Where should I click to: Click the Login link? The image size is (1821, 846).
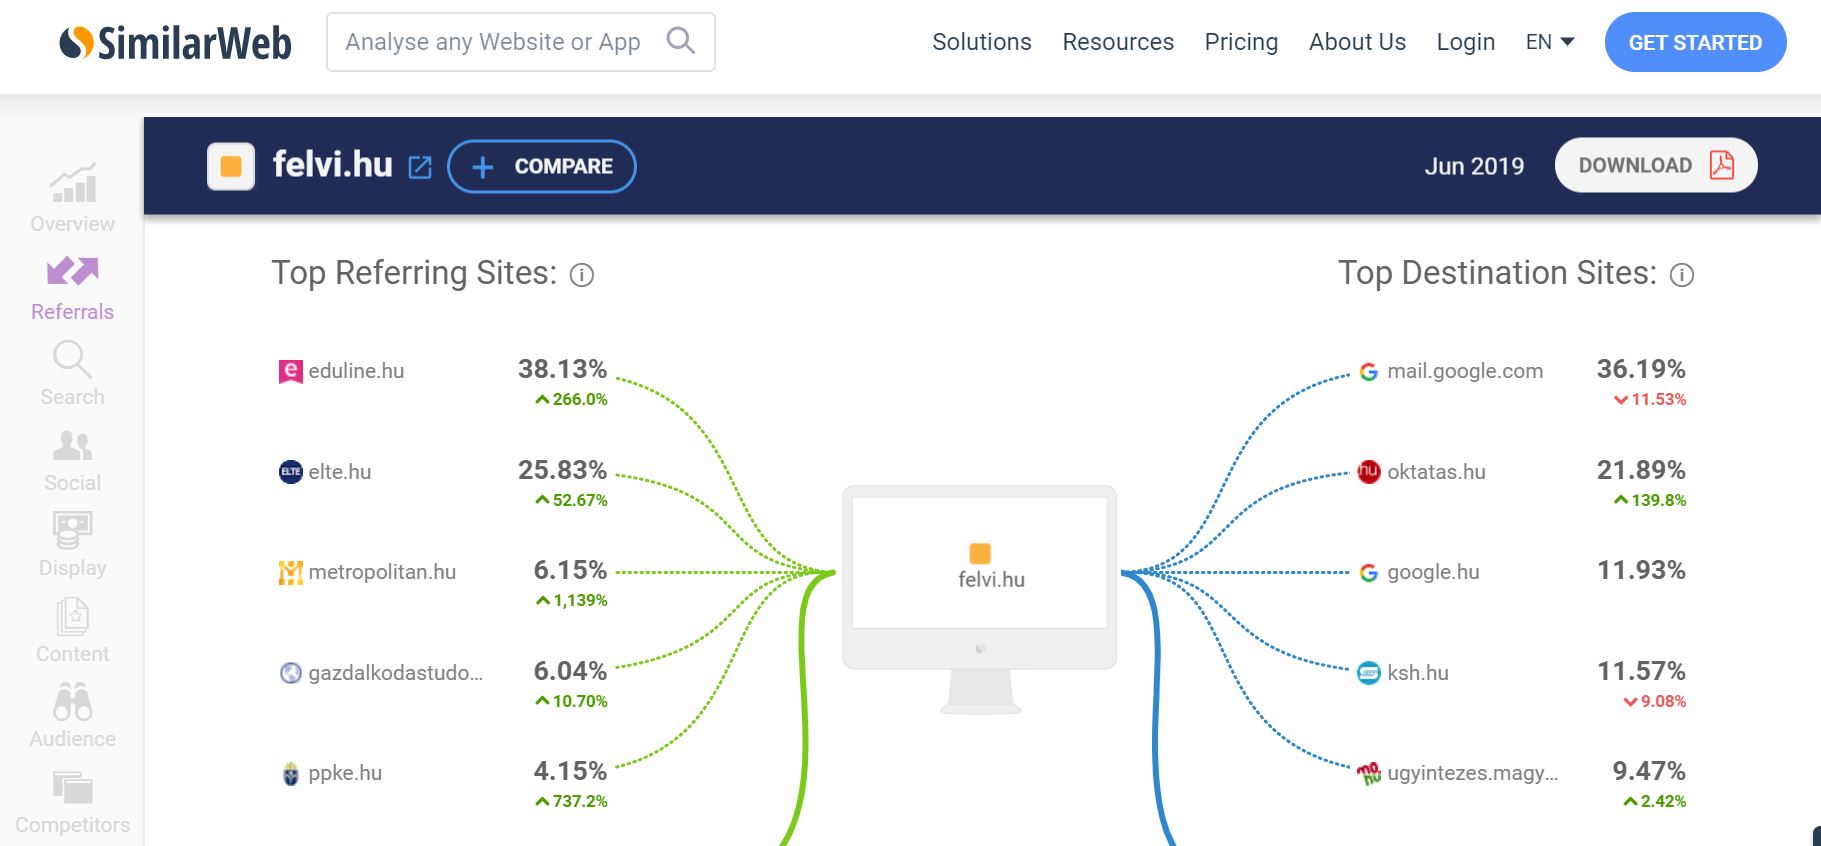(x=1465, y=42)
